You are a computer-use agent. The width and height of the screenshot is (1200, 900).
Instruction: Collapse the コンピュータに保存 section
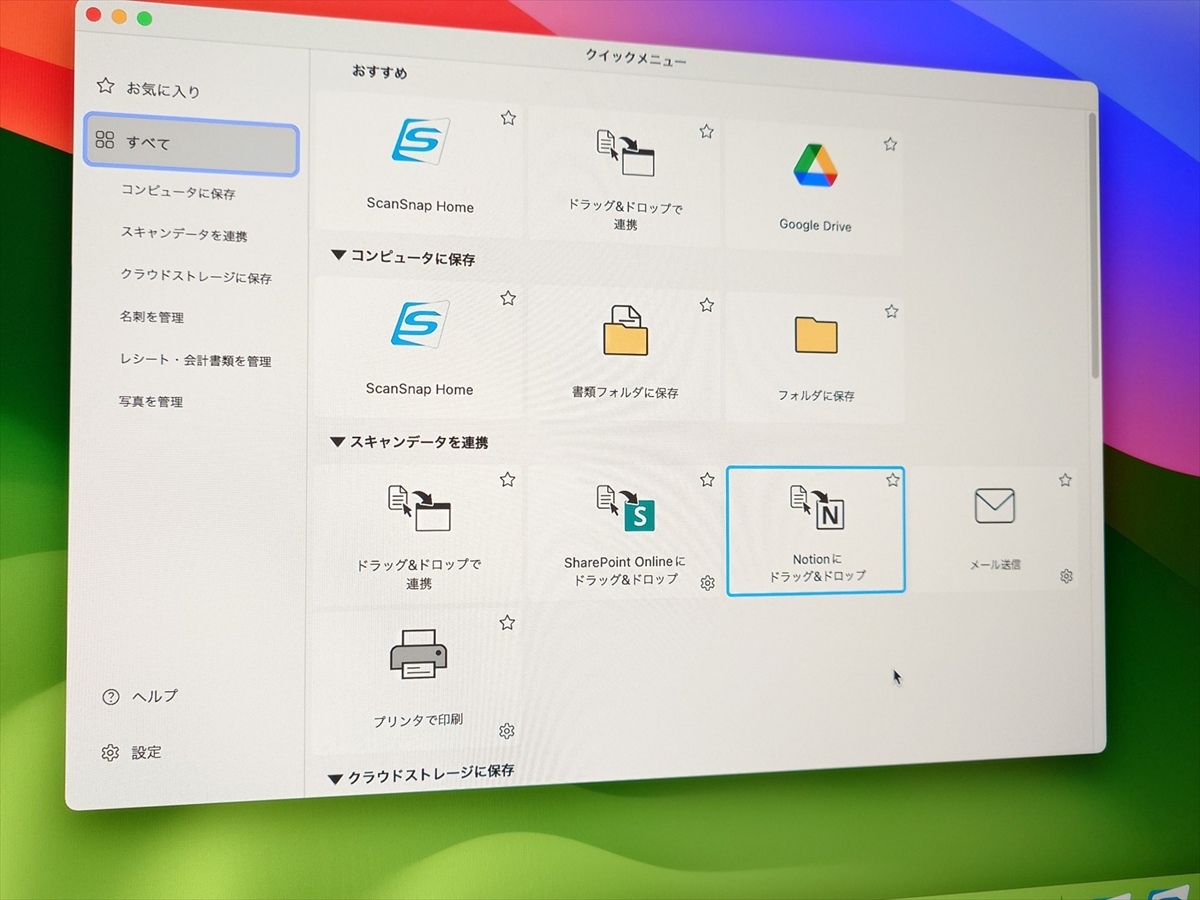pos(337,256)
